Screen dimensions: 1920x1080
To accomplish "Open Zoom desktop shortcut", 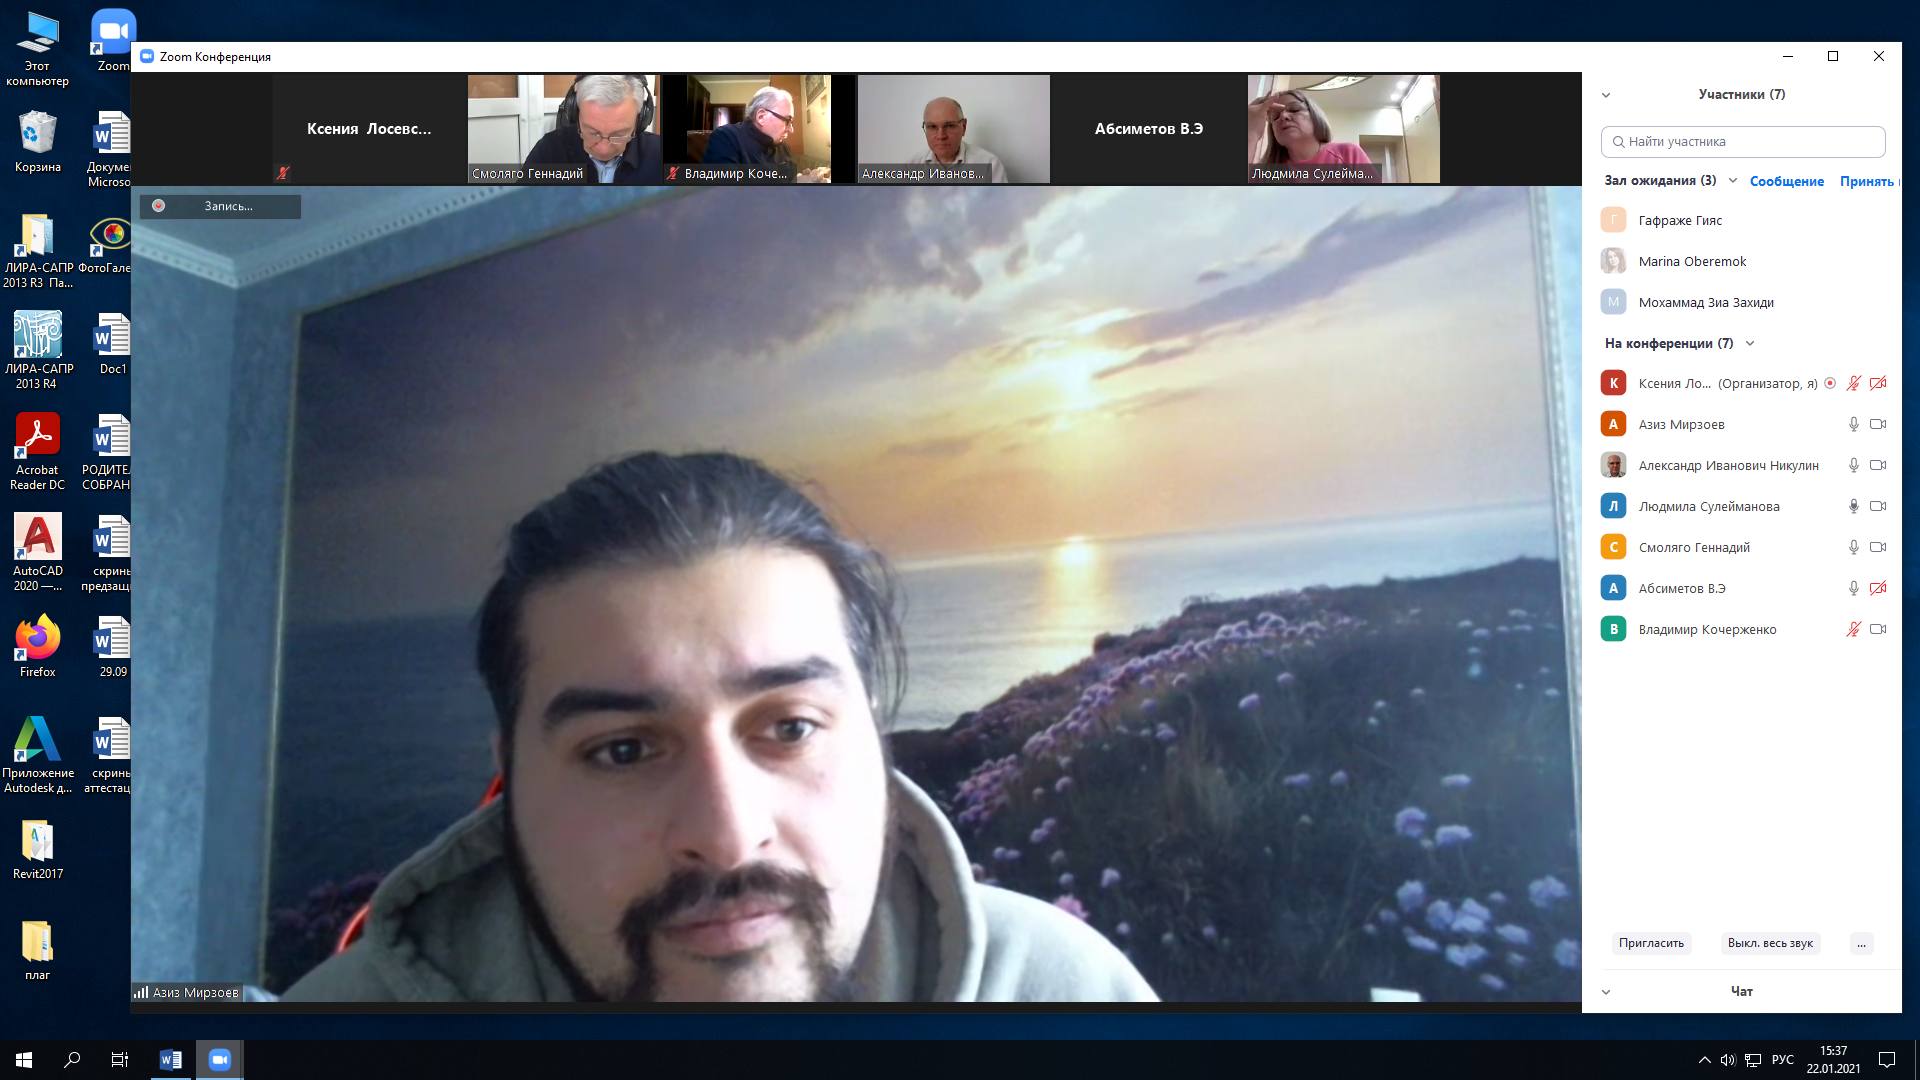I will click(x=113, y=40).
